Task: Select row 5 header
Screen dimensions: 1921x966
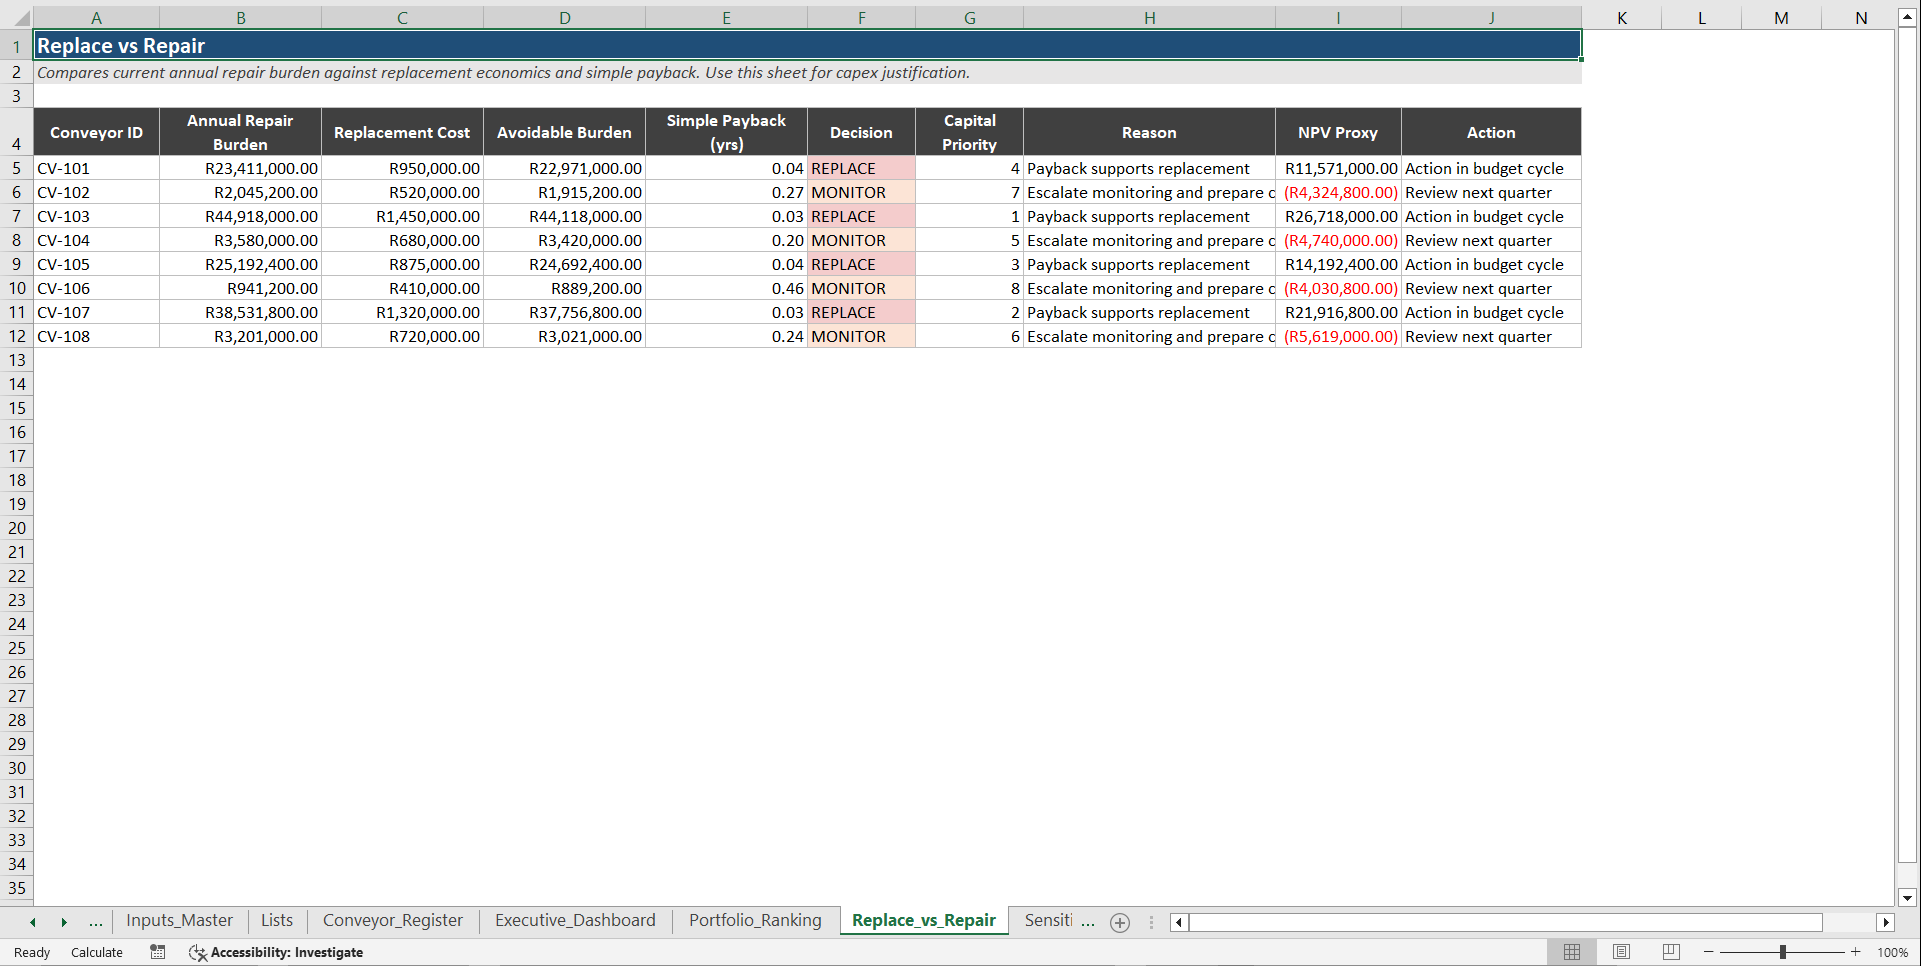Action: tap(17, 168)
